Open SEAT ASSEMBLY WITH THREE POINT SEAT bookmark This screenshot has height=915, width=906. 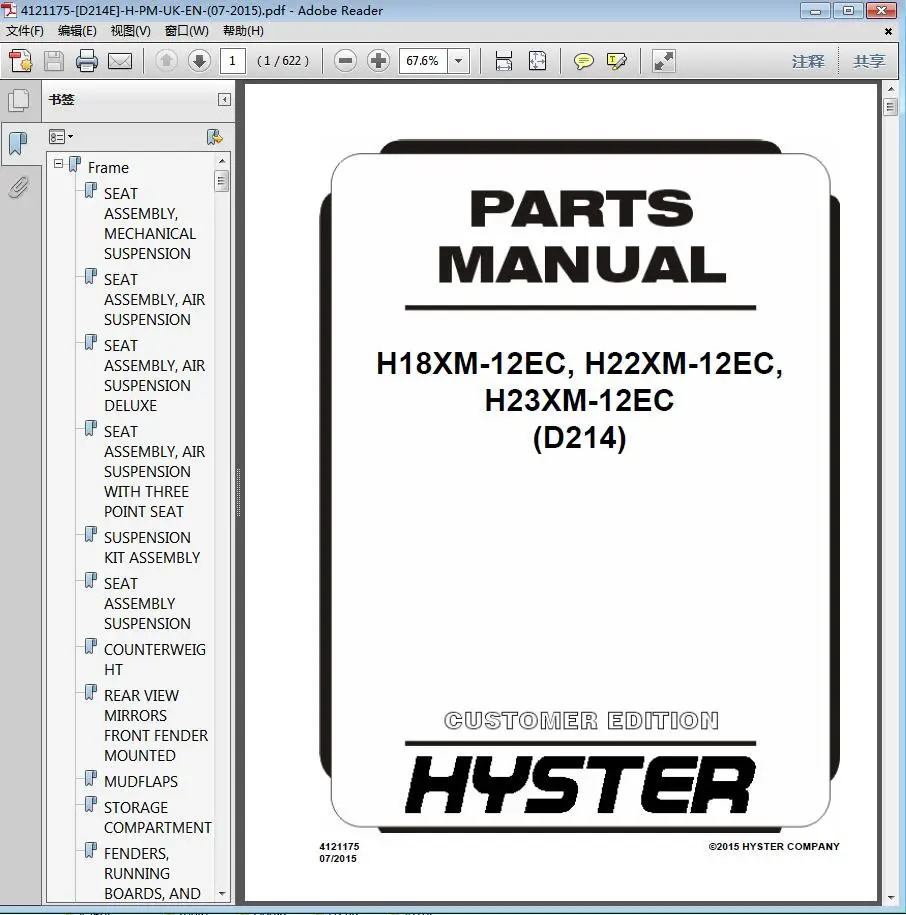(x=155, y=472)
